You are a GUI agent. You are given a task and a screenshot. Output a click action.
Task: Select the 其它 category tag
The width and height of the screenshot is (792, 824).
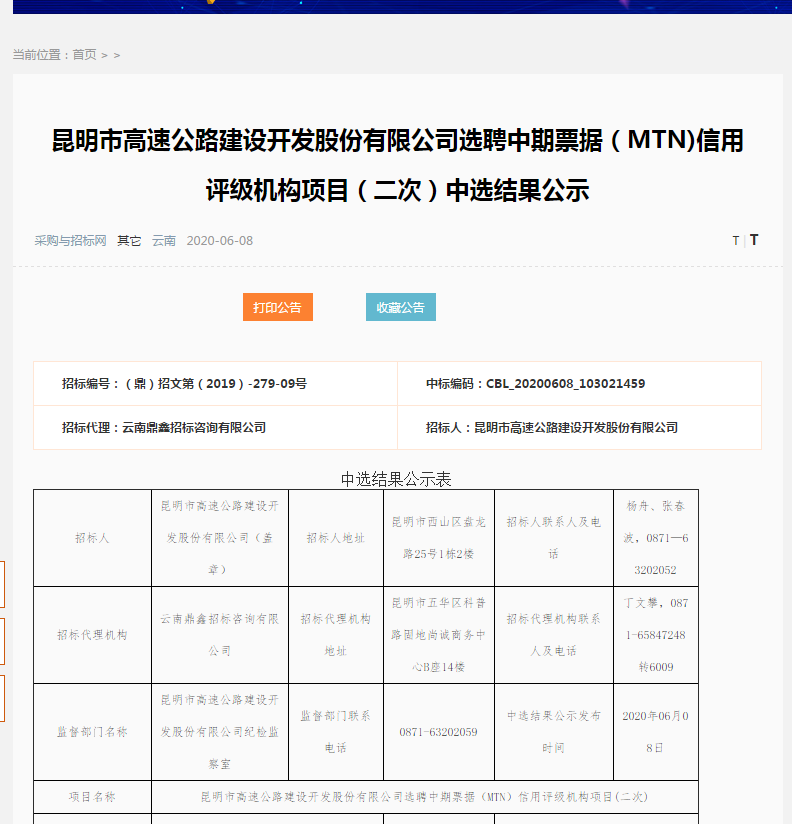129,241
